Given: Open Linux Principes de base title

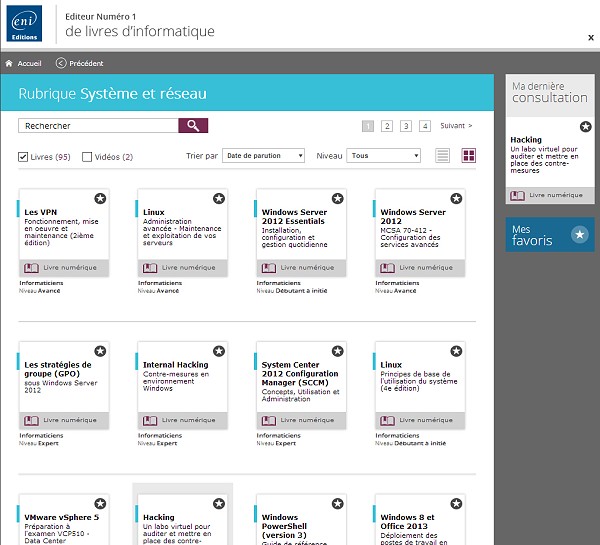Looking at the screenshot, I should pyautogui.click(x=391, y=365).
